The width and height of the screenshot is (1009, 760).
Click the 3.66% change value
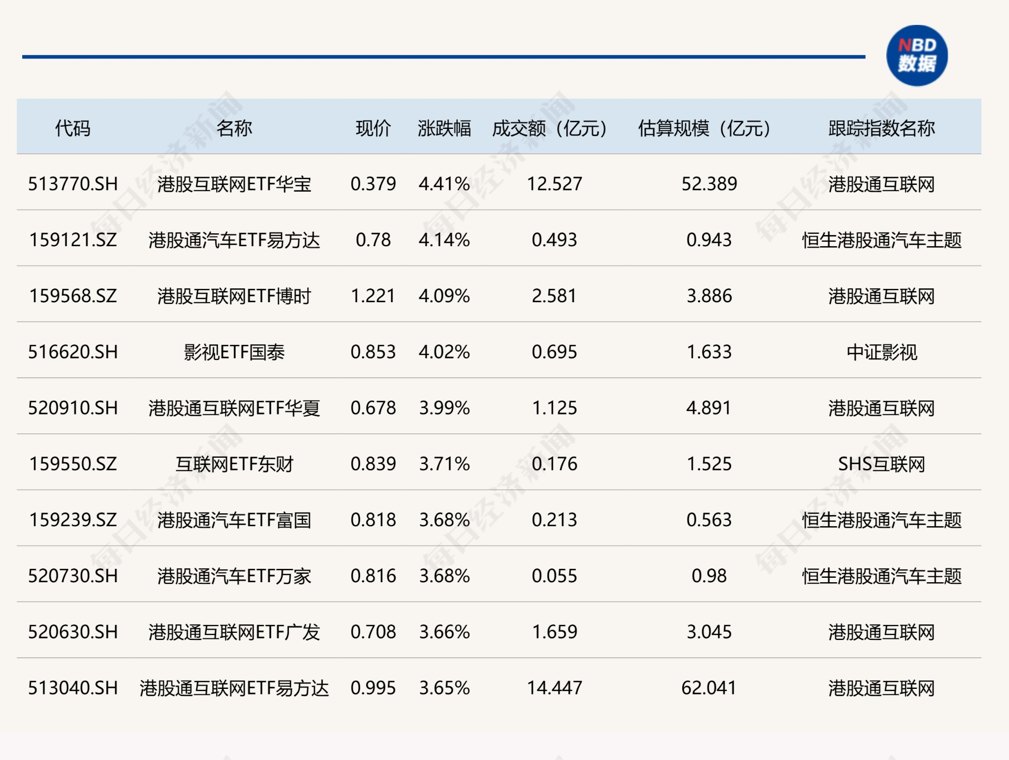[444, 632]
